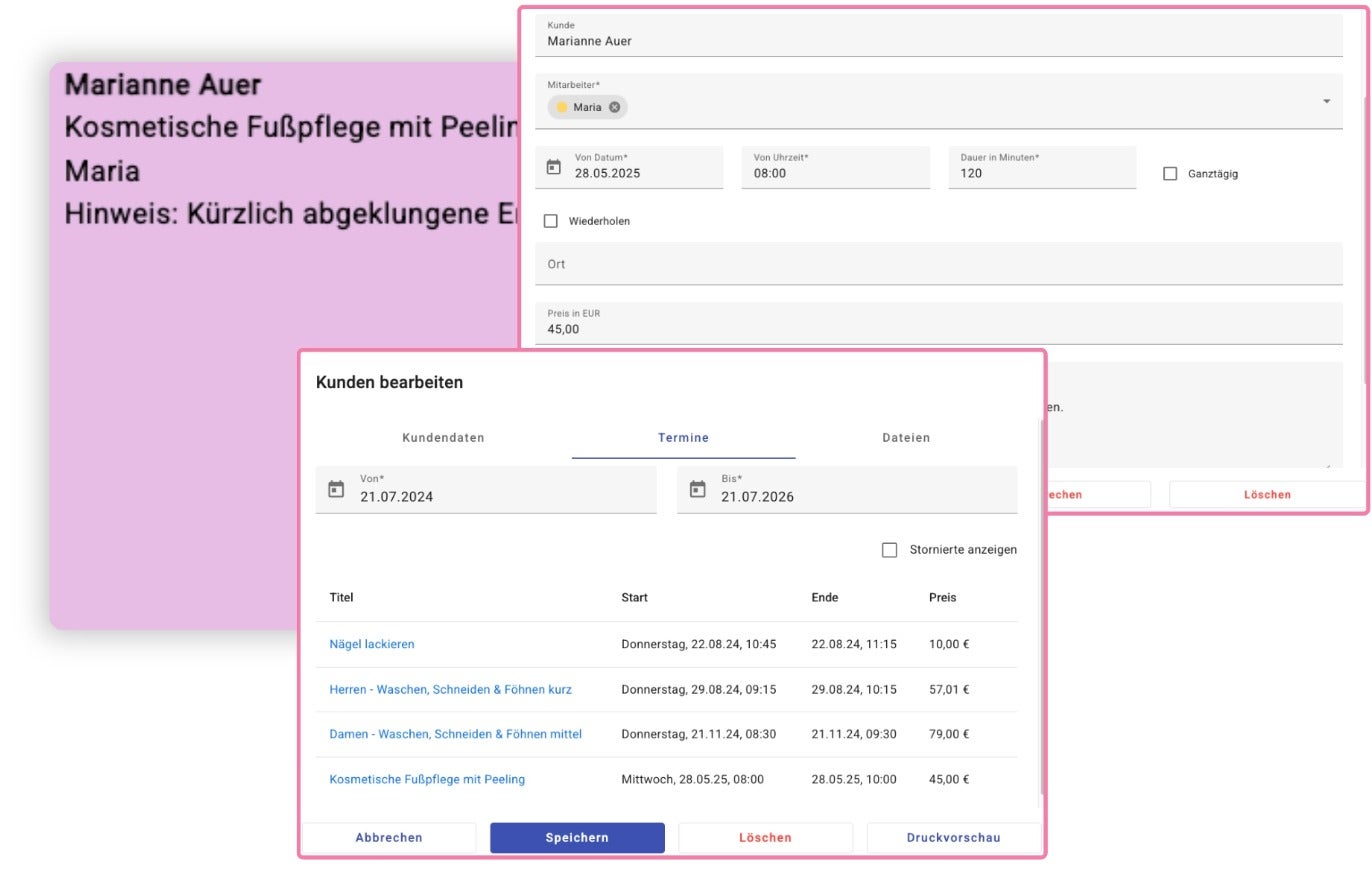Viewport: 1372px width, 880px height.
Task: Select the Termine tab
Action: pos(683,438)
